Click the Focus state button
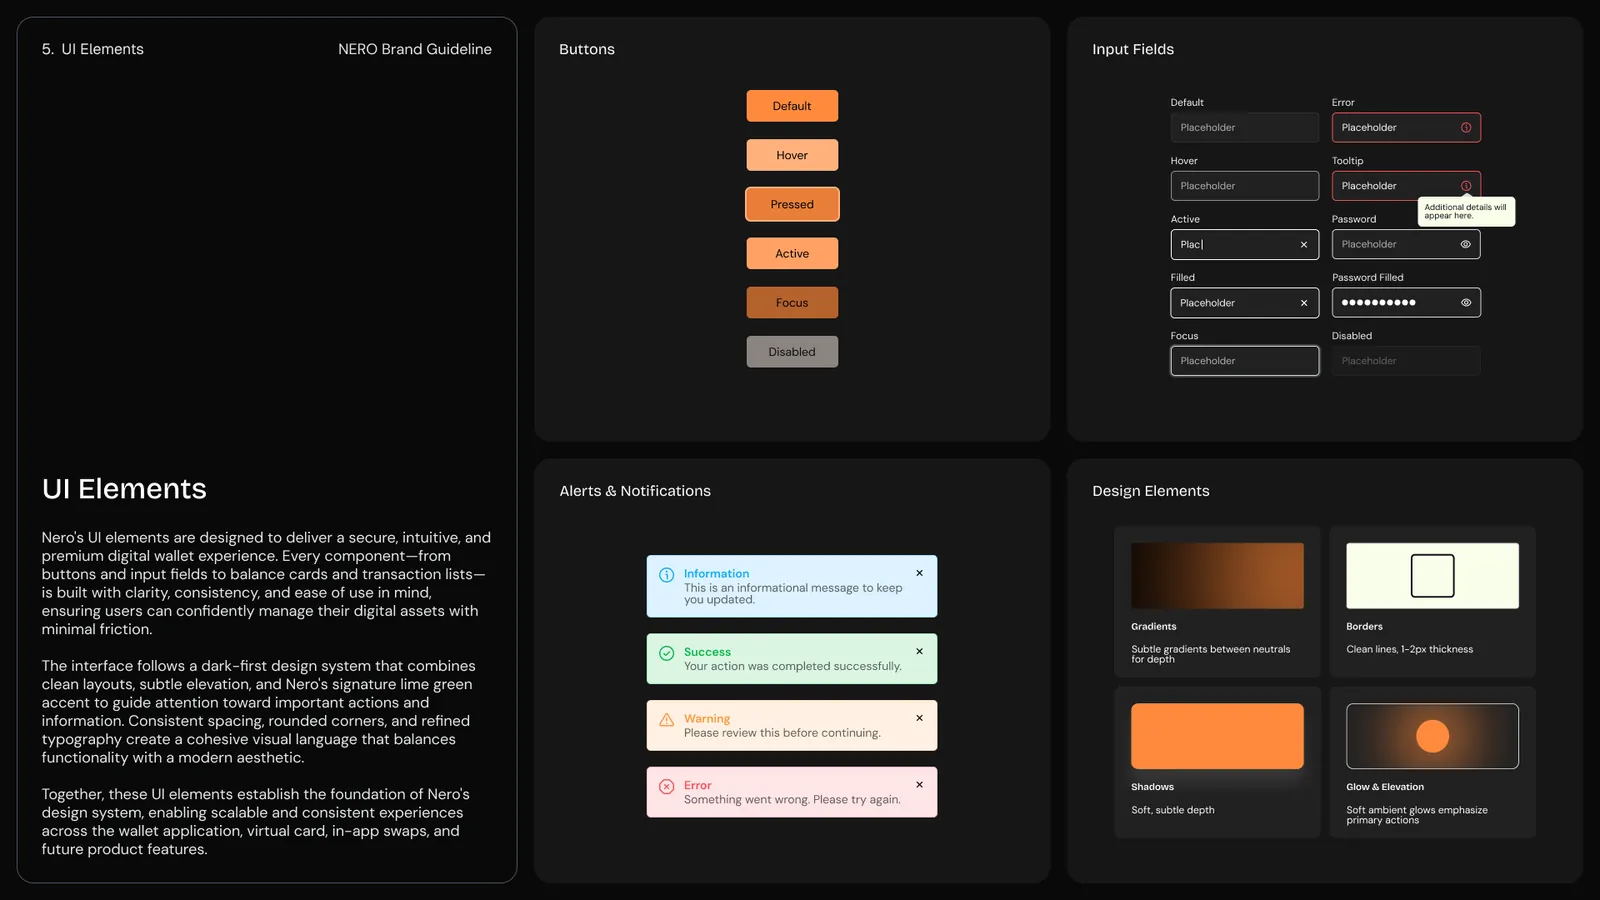 pos(792,302)
